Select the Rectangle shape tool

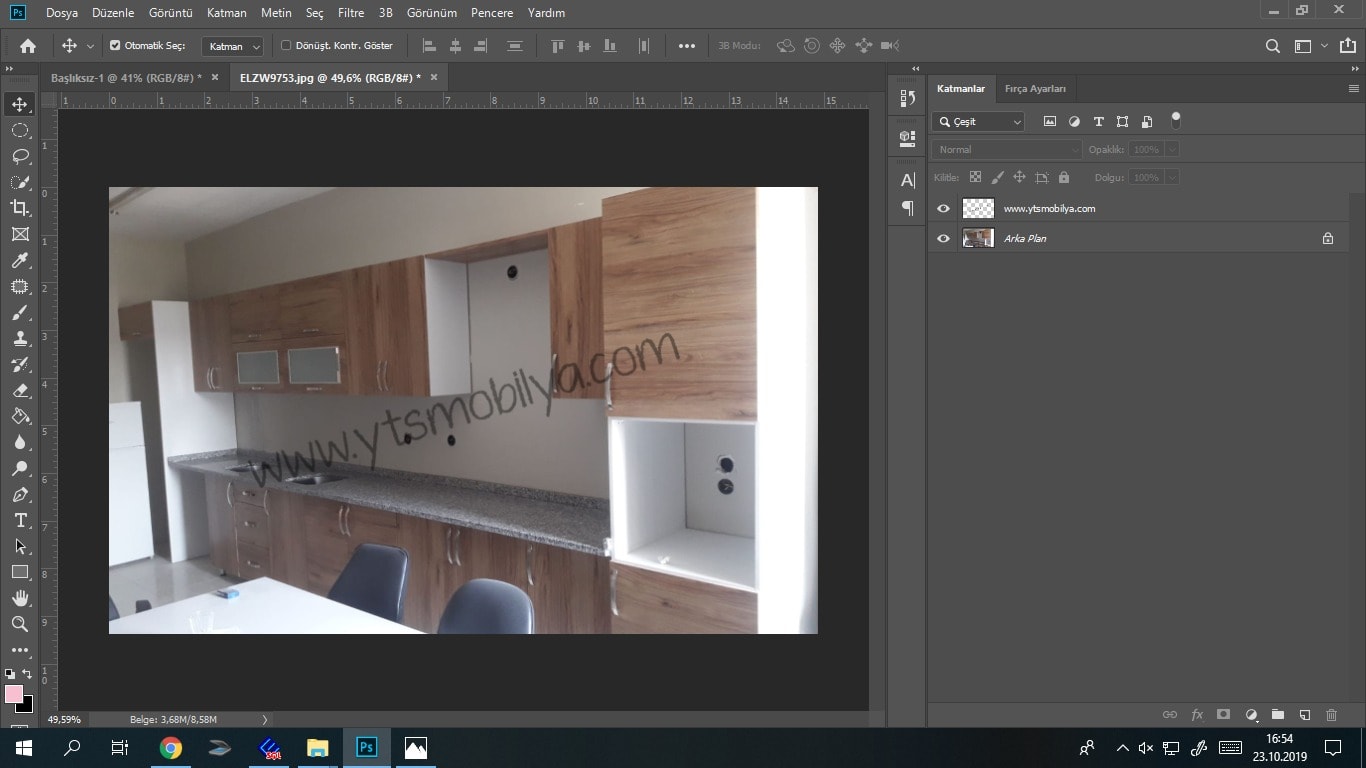[x=20, y=573]
